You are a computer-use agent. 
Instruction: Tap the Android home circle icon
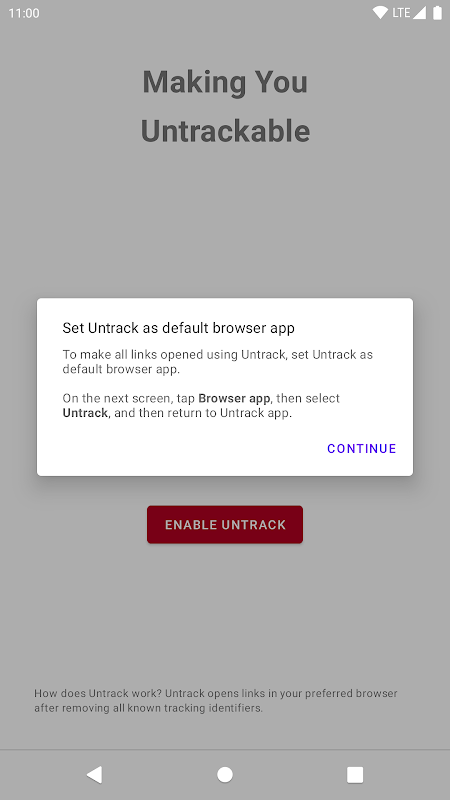[x=225, y=774]
